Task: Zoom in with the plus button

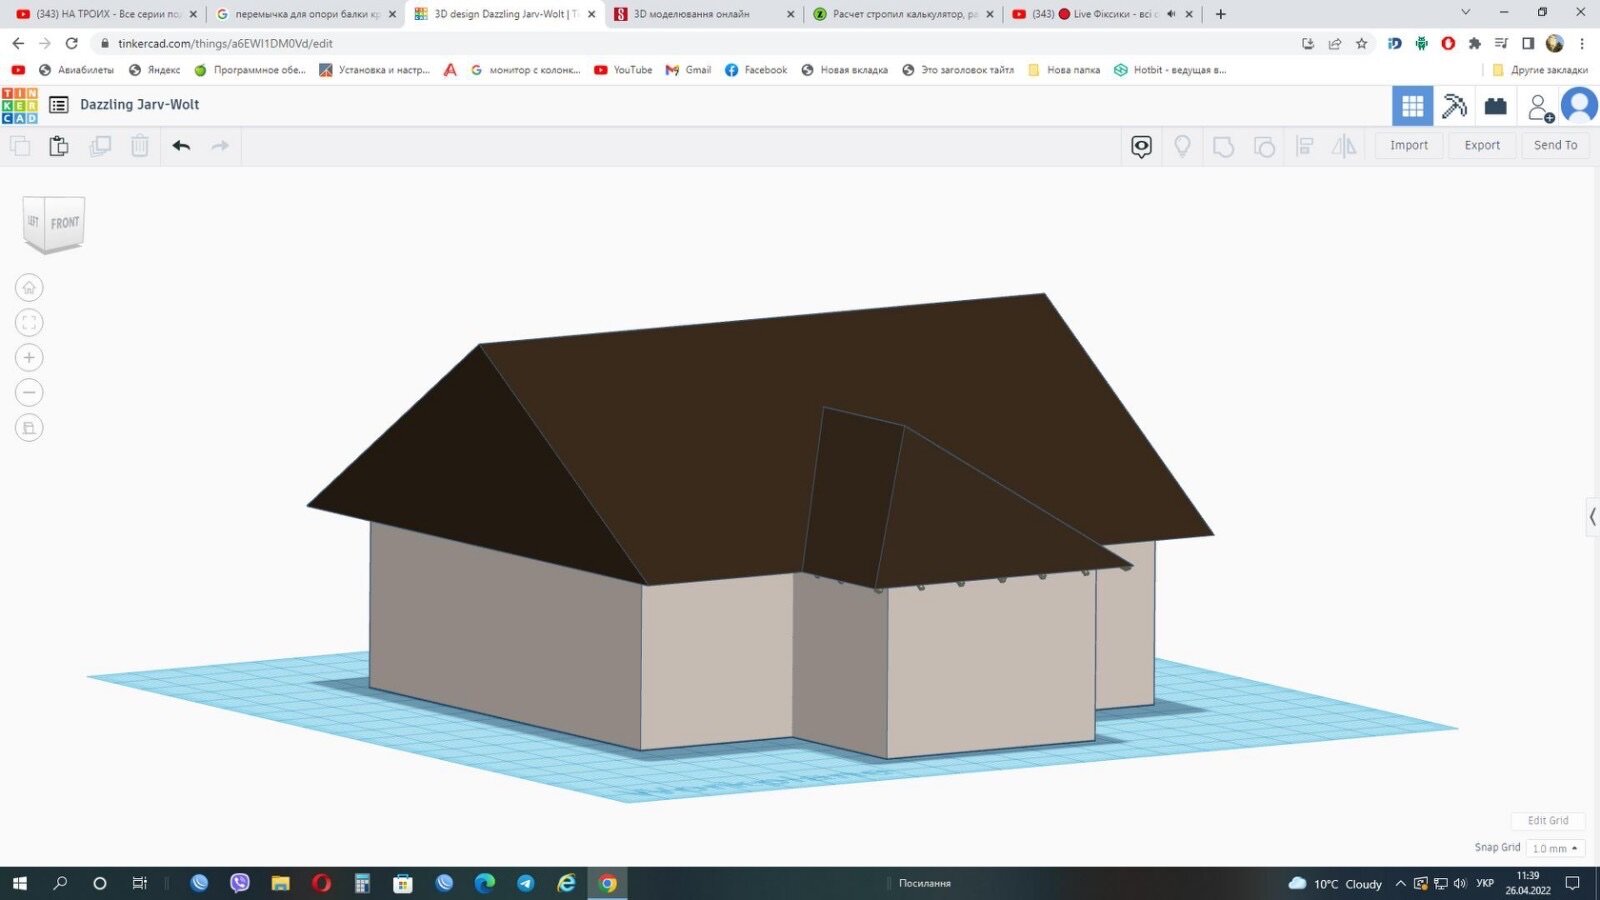Action: click(x=29, y=358)
